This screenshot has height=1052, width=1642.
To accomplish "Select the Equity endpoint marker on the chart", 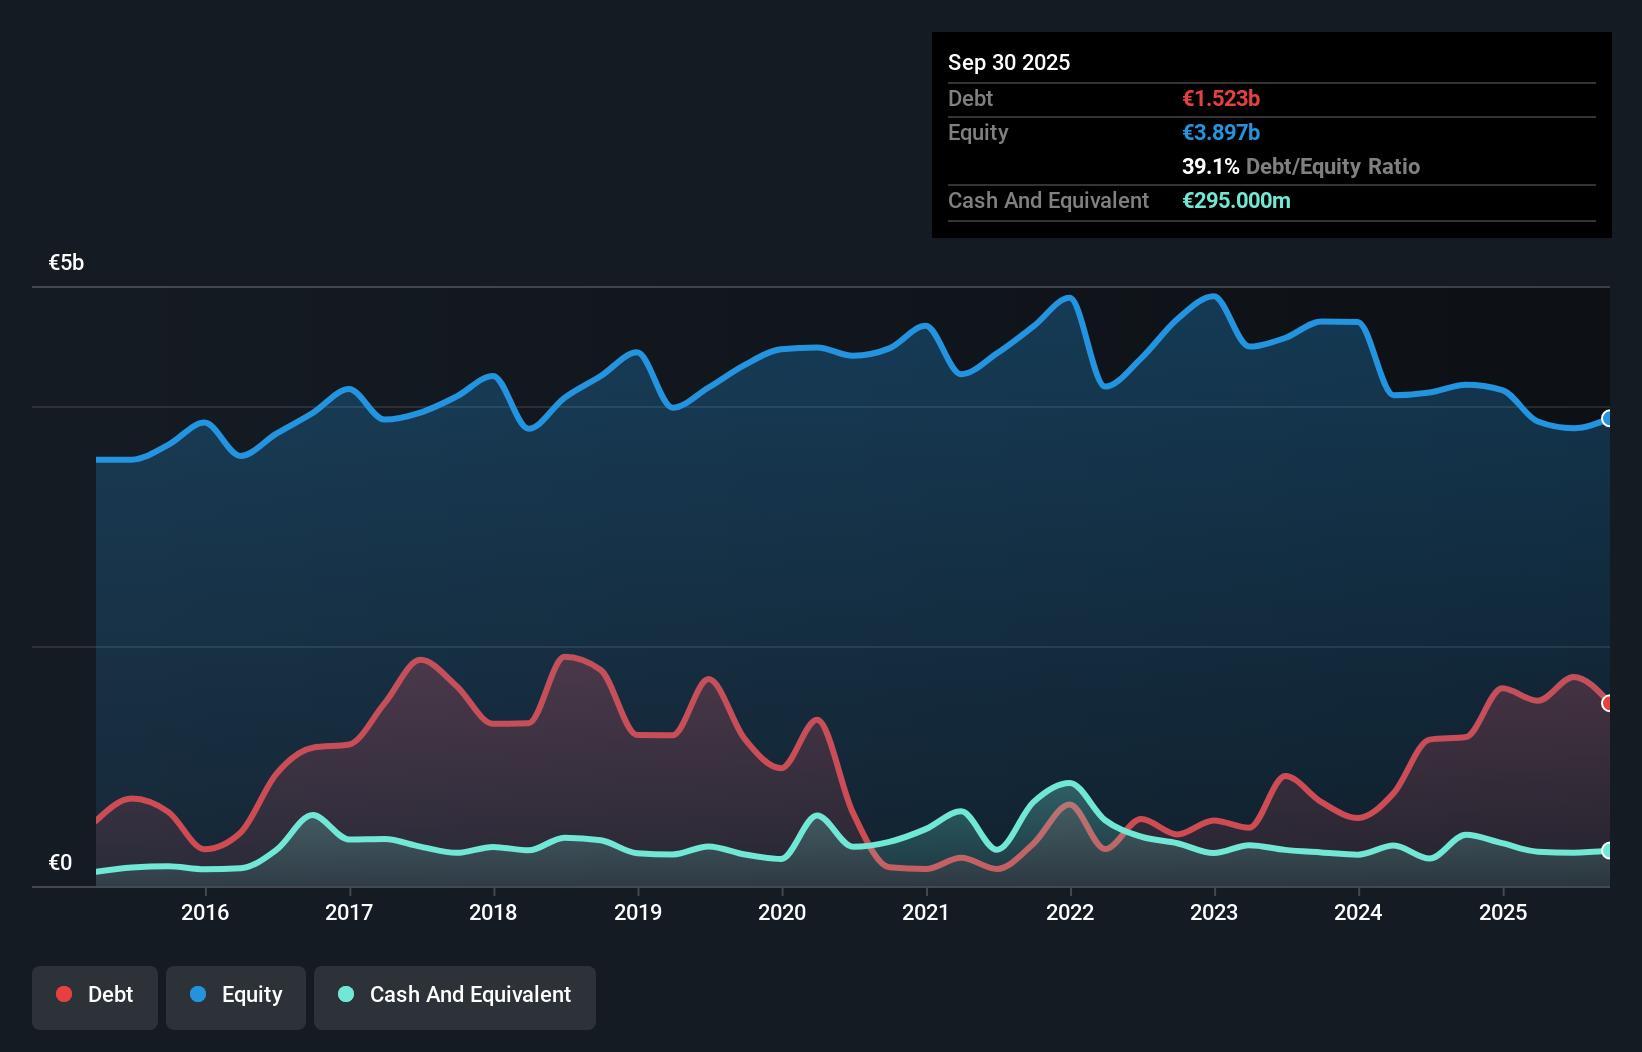I will (1608, 418).
